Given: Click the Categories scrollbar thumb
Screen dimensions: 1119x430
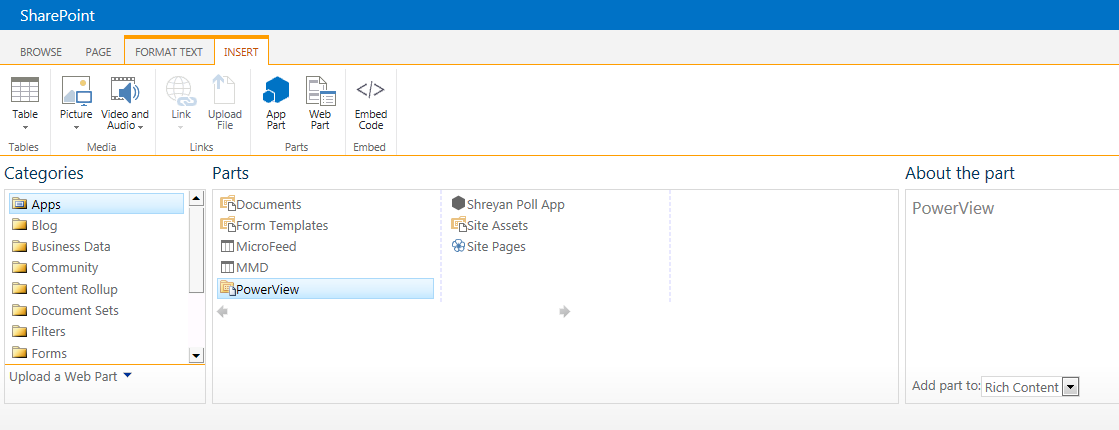Looking at the screenshot, I should point(196,250).
